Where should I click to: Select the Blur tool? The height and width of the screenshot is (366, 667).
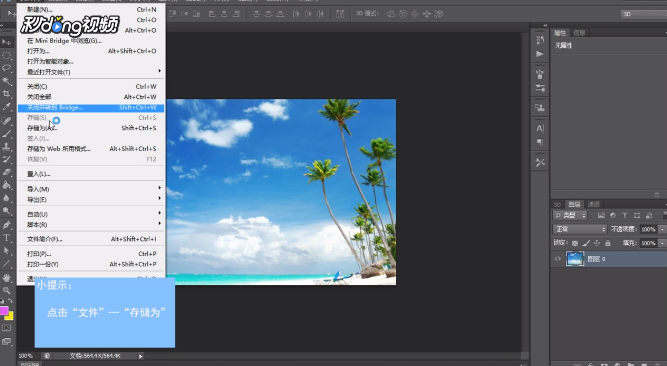(x=6, y=197)
